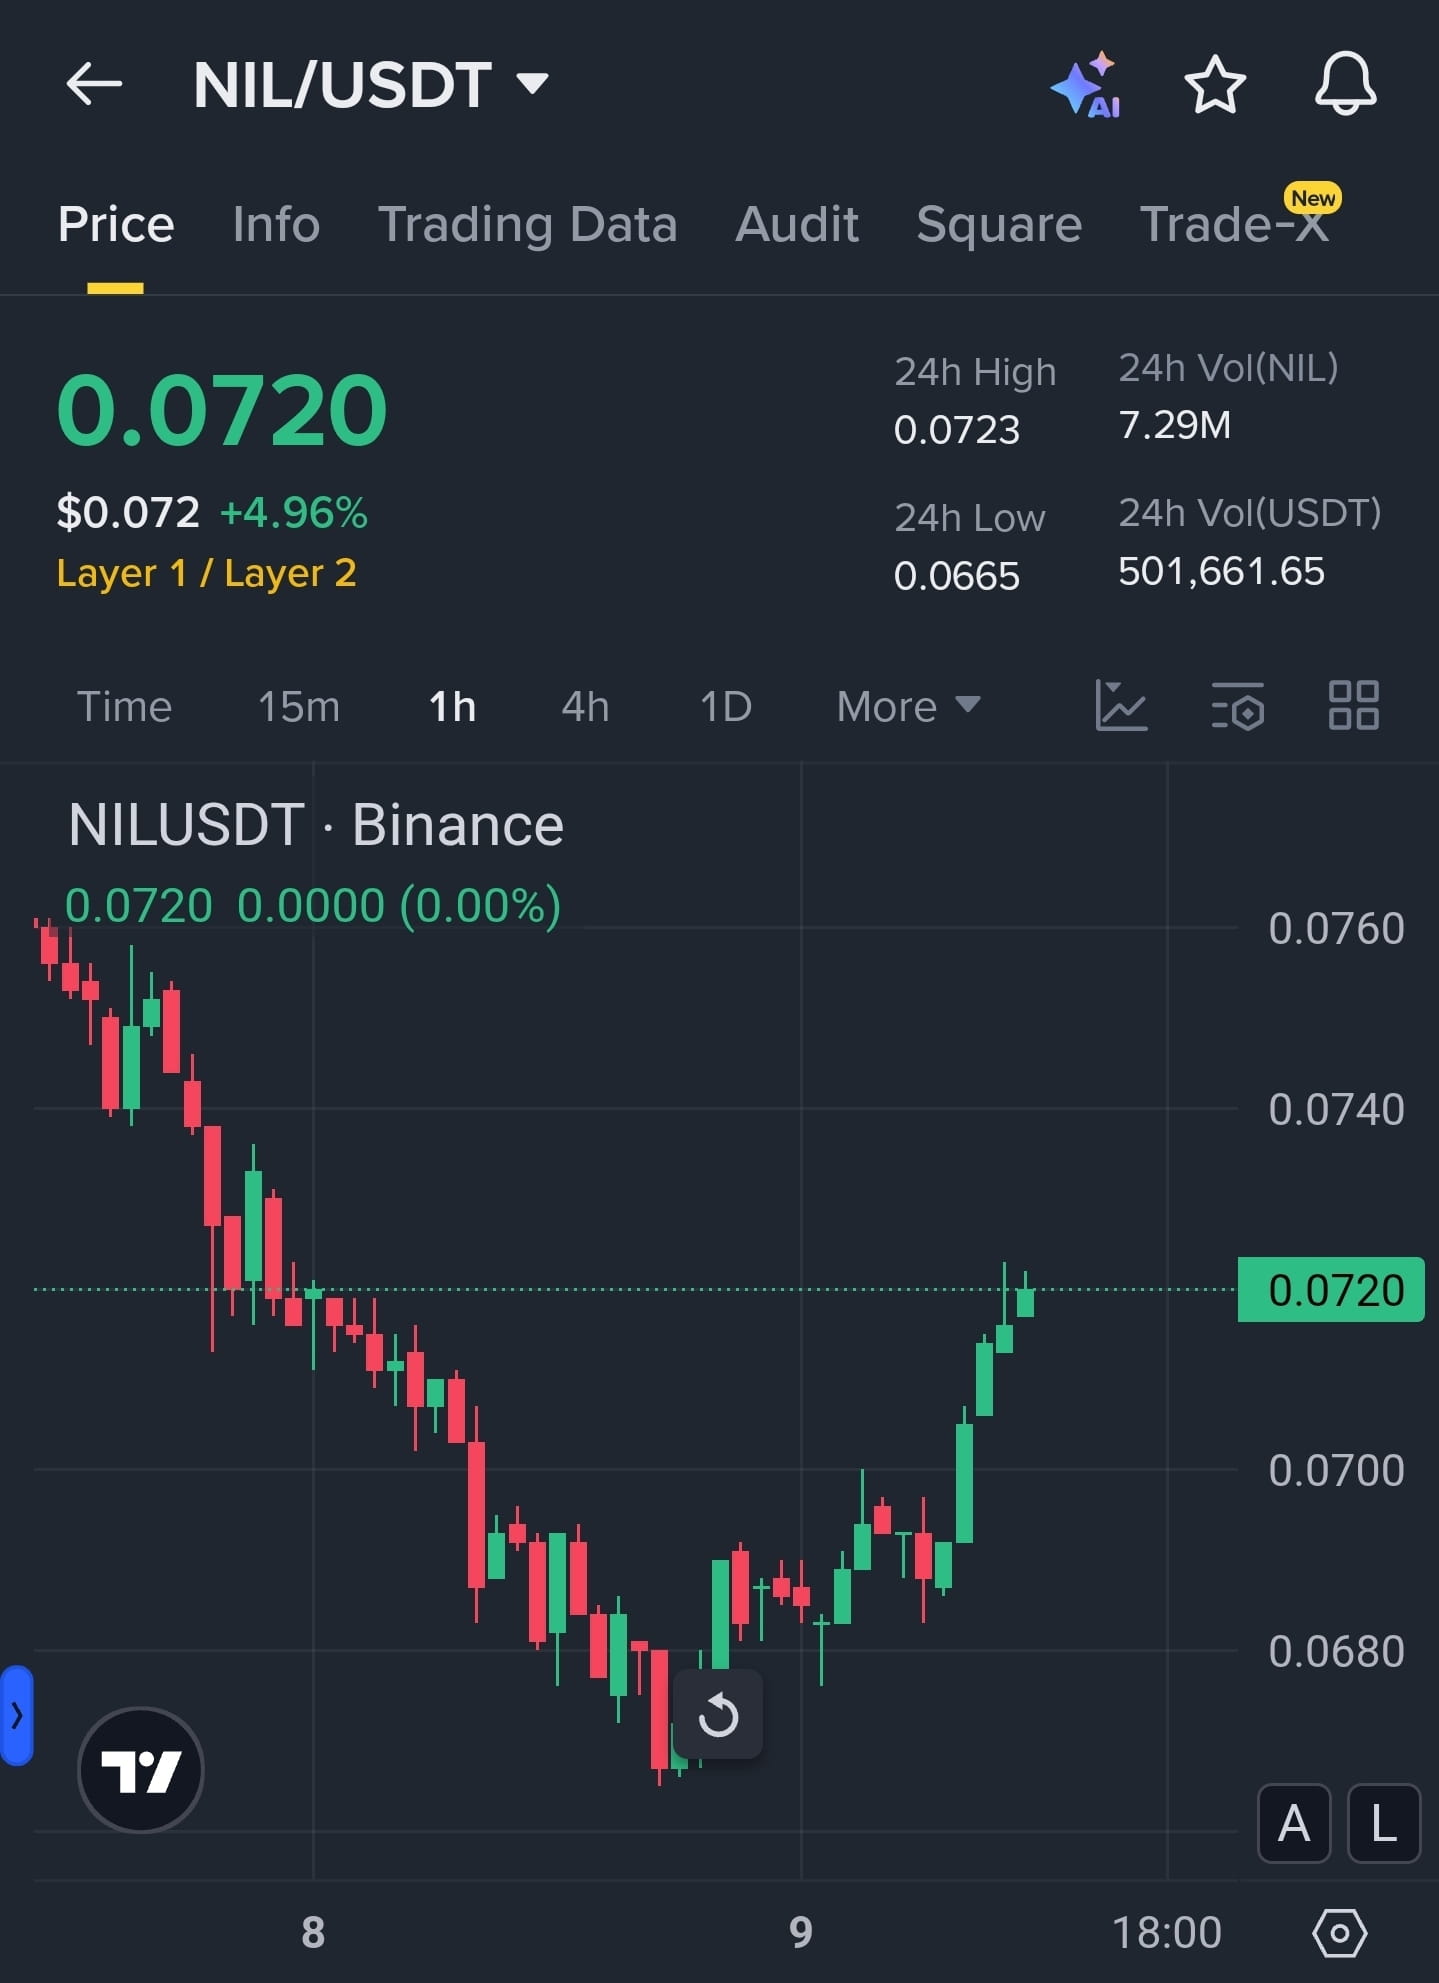Toggle auto scale with the A button
Viewport: 1439px width, 1983px height.
(1294, 1824)
